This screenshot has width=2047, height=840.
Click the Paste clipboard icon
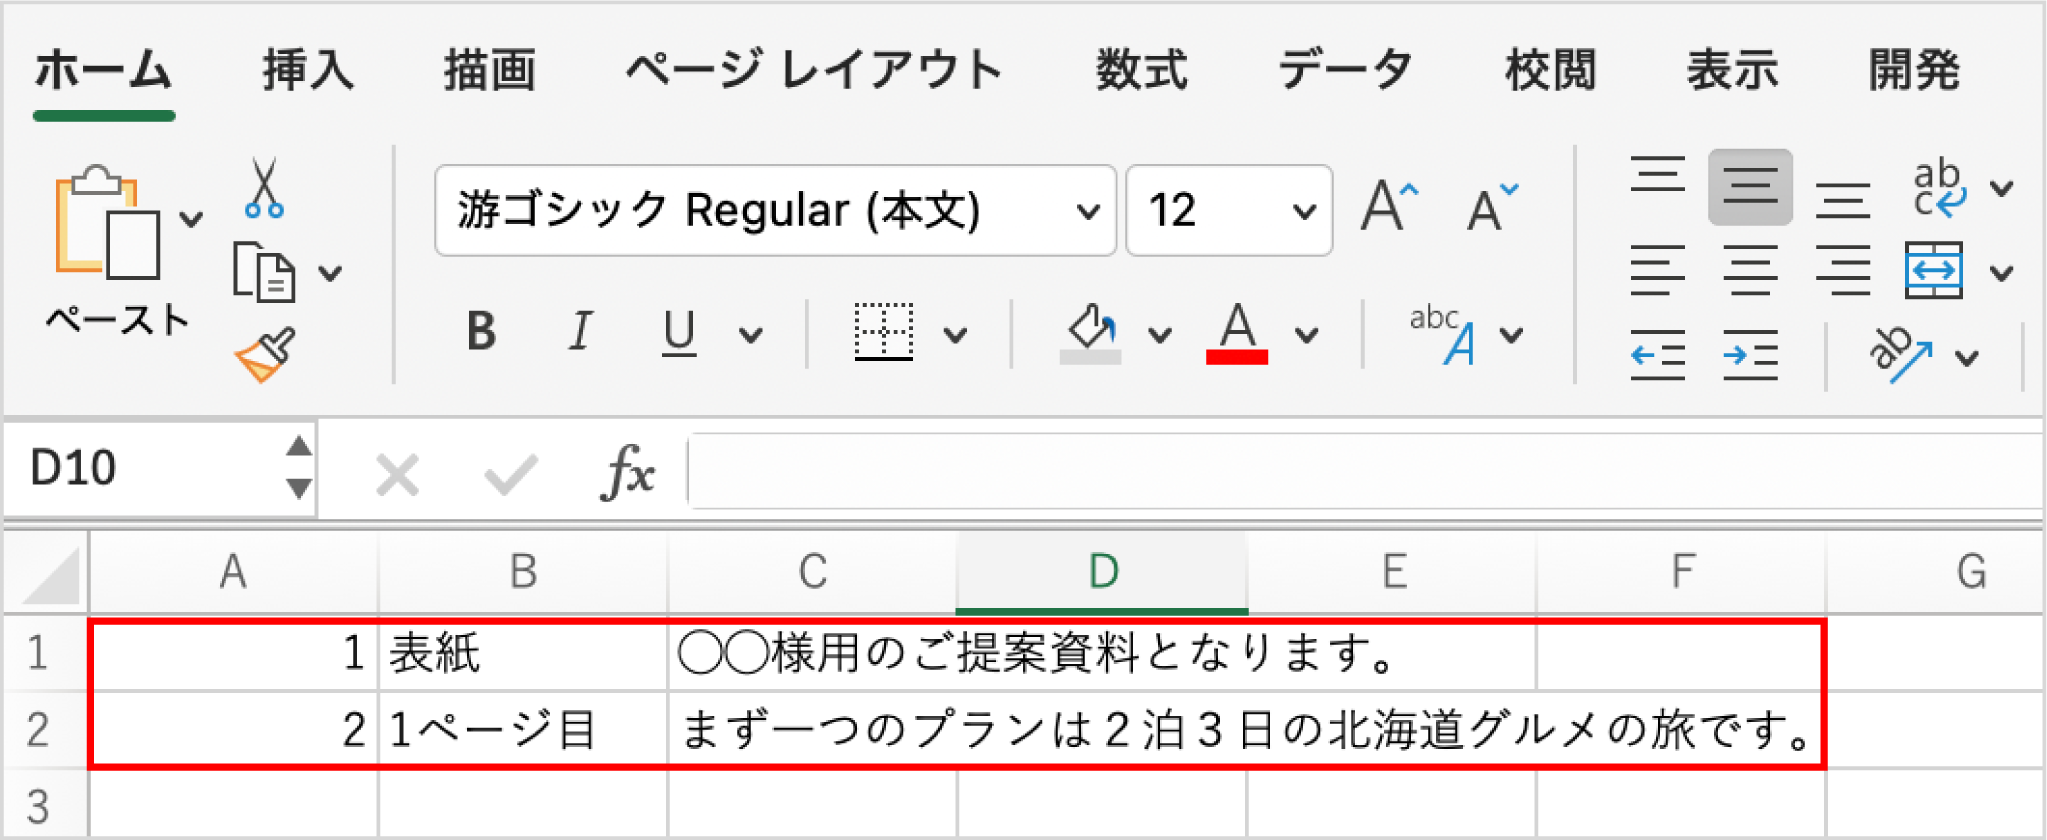107,222
